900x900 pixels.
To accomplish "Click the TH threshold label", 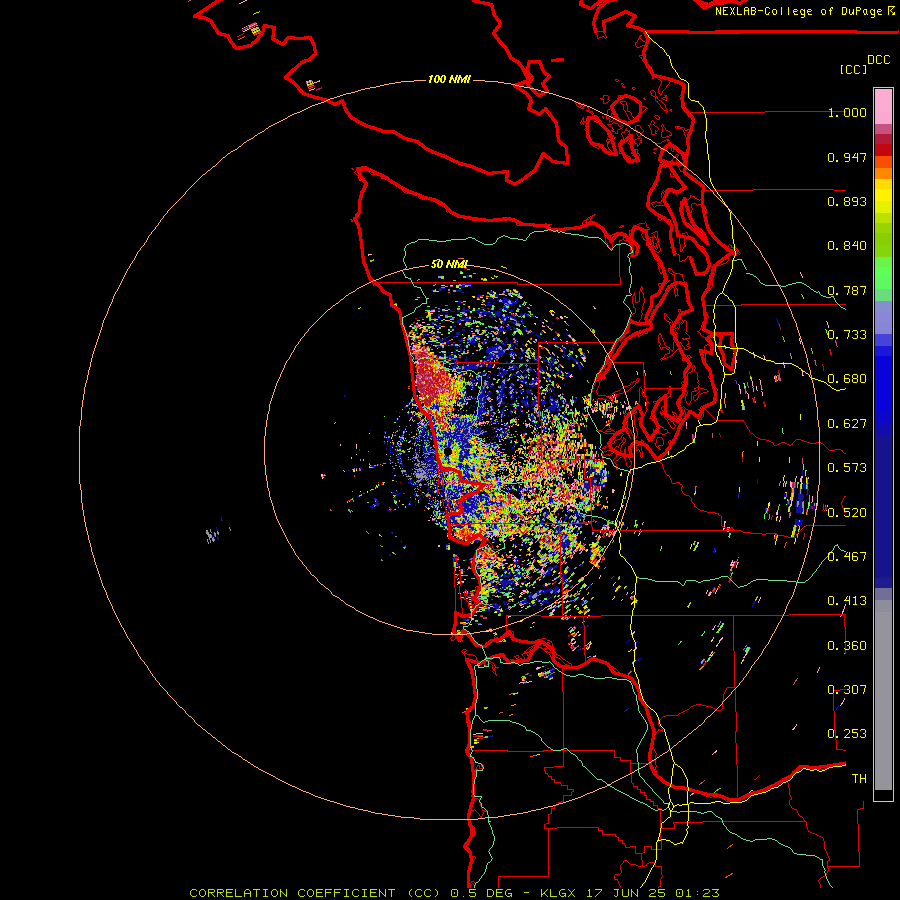I will click(859, 778).
